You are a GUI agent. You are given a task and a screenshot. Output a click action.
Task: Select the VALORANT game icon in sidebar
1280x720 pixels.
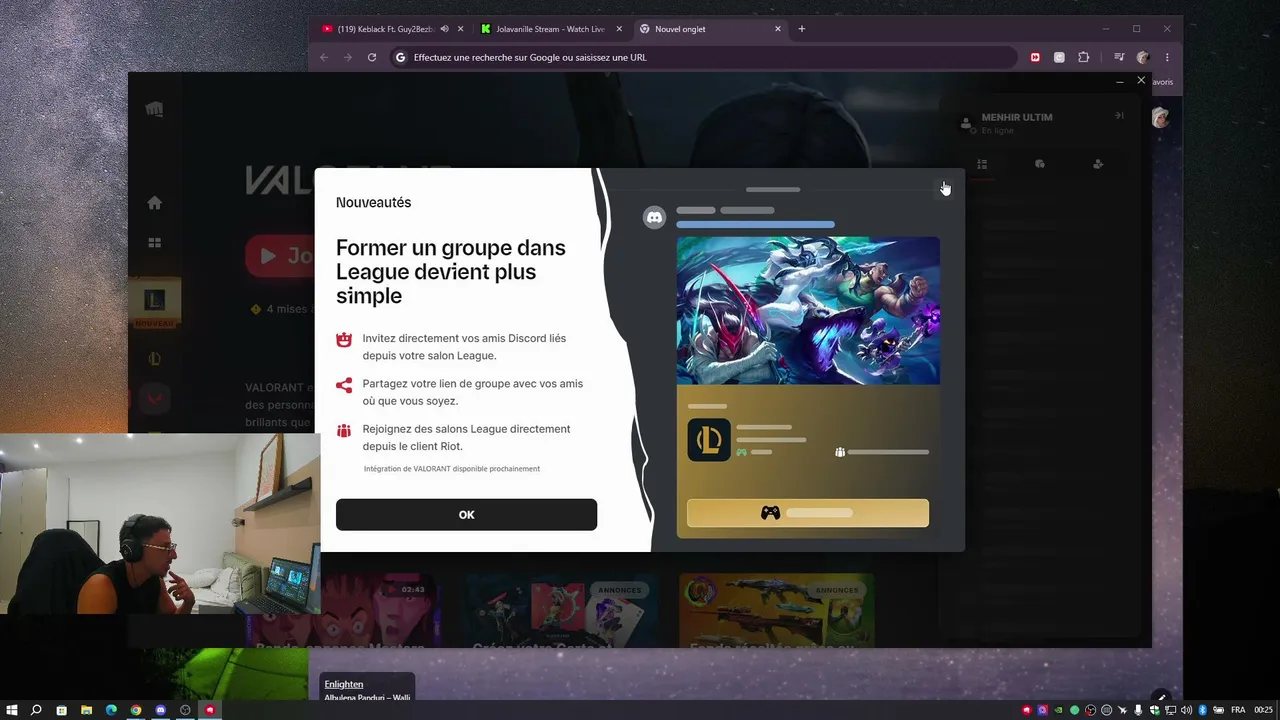point(154,397)
